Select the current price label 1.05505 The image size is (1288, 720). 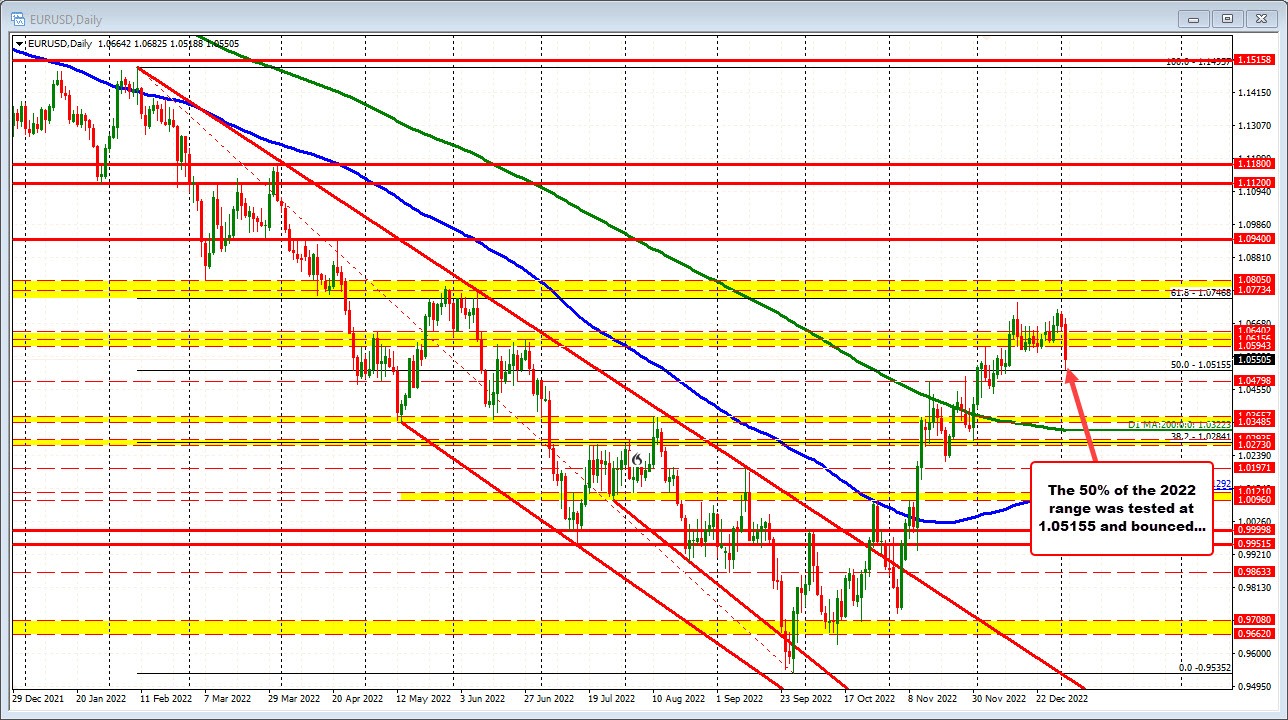pyautogui.click(x=1254, y=359)
